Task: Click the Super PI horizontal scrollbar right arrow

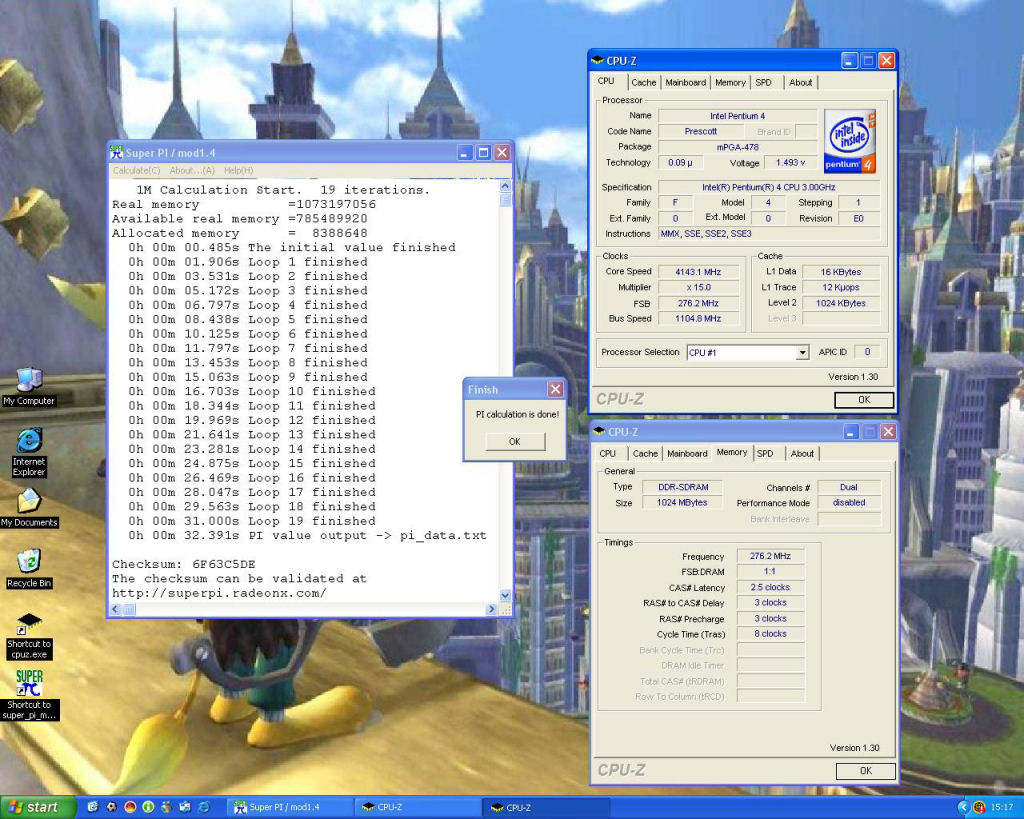Action: coord(492,609)
